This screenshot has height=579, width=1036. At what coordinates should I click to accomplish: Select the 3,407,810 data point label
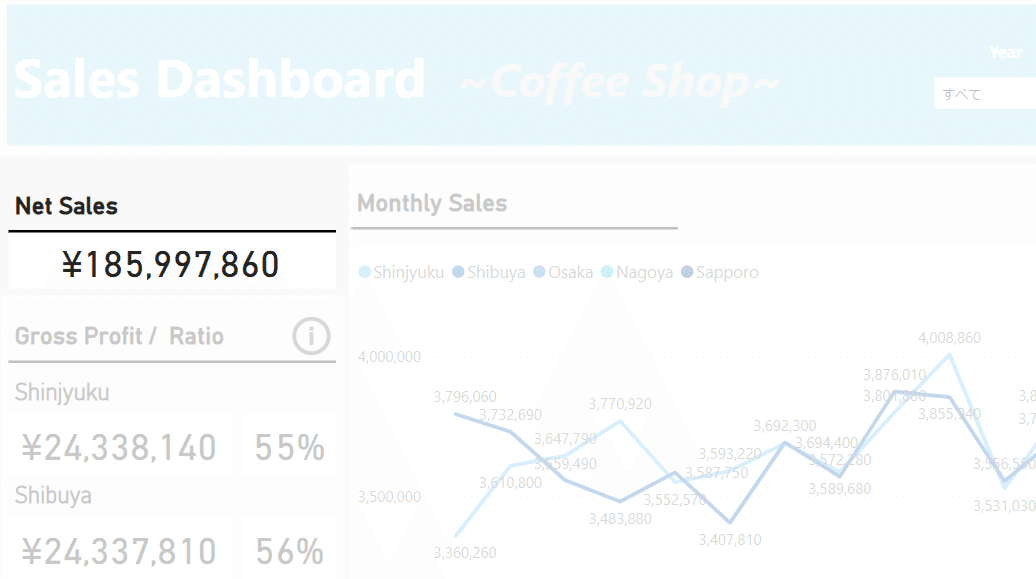730,539
